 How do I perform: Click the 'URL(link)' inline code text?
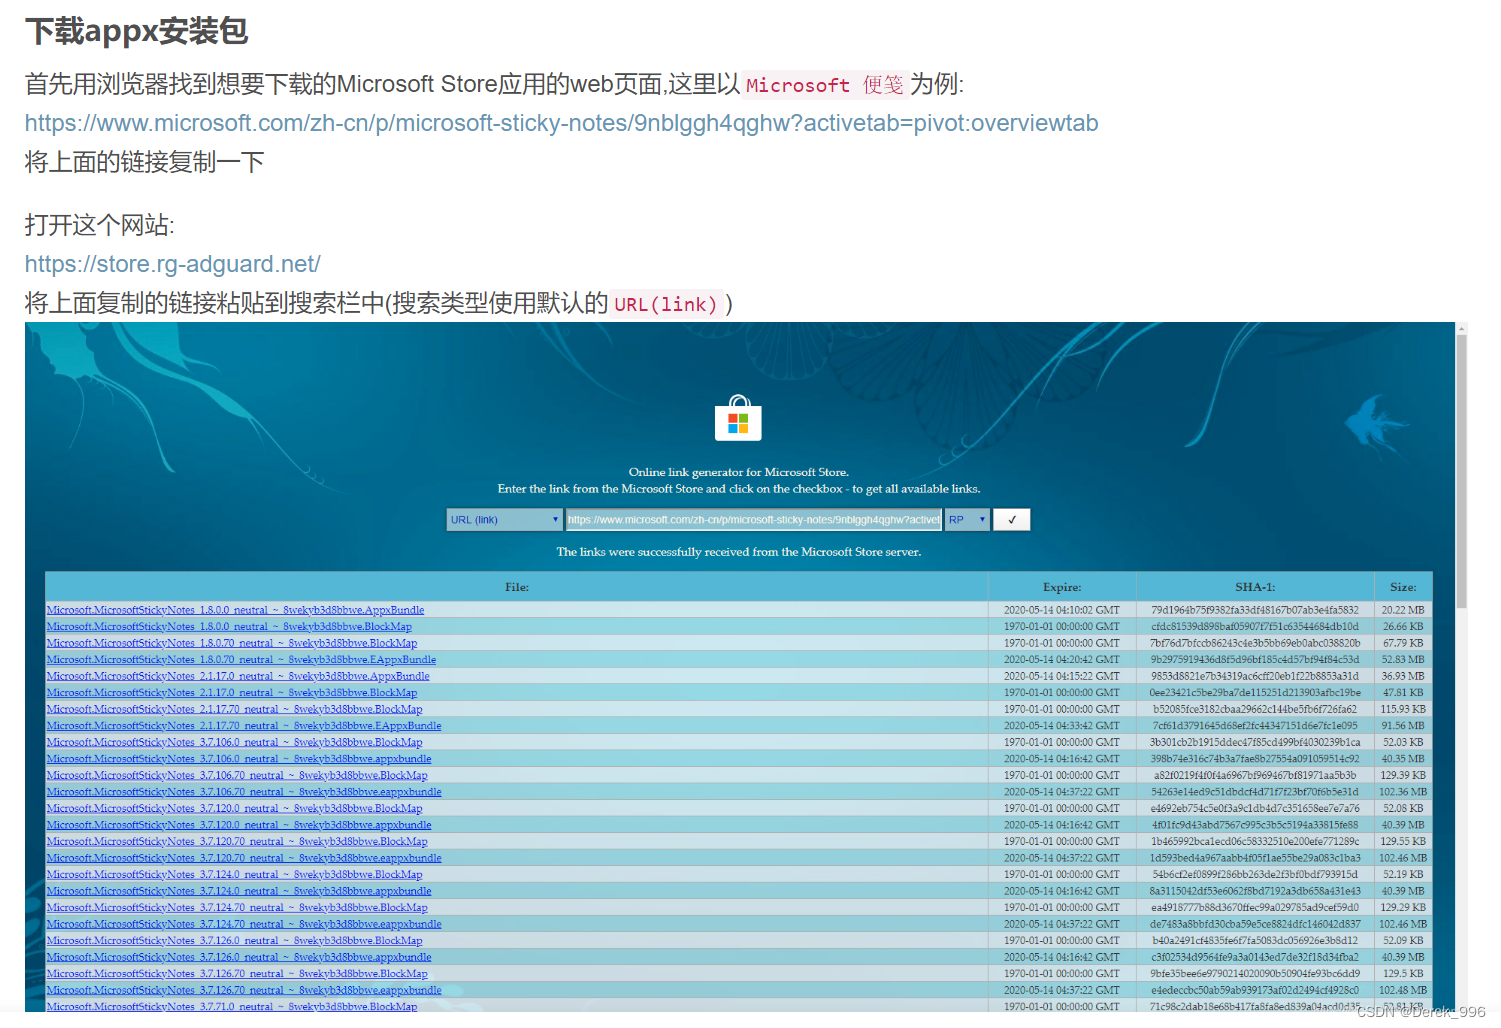(666, 304)
